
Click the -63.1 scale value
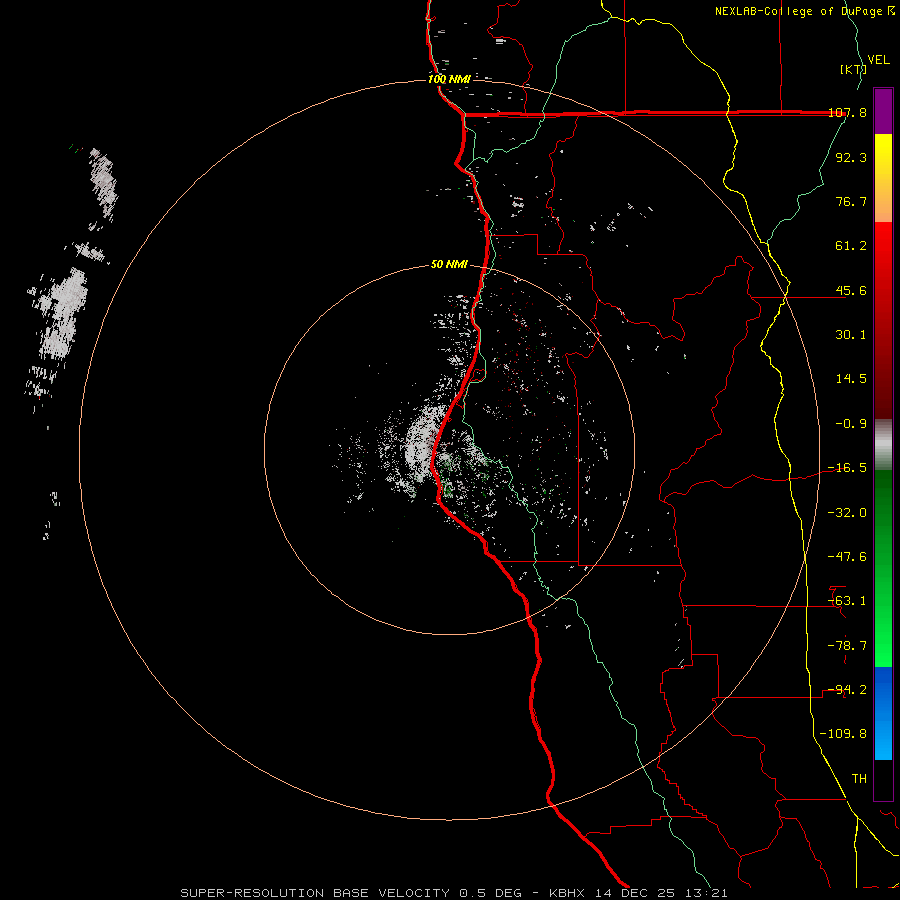point(847,601)
